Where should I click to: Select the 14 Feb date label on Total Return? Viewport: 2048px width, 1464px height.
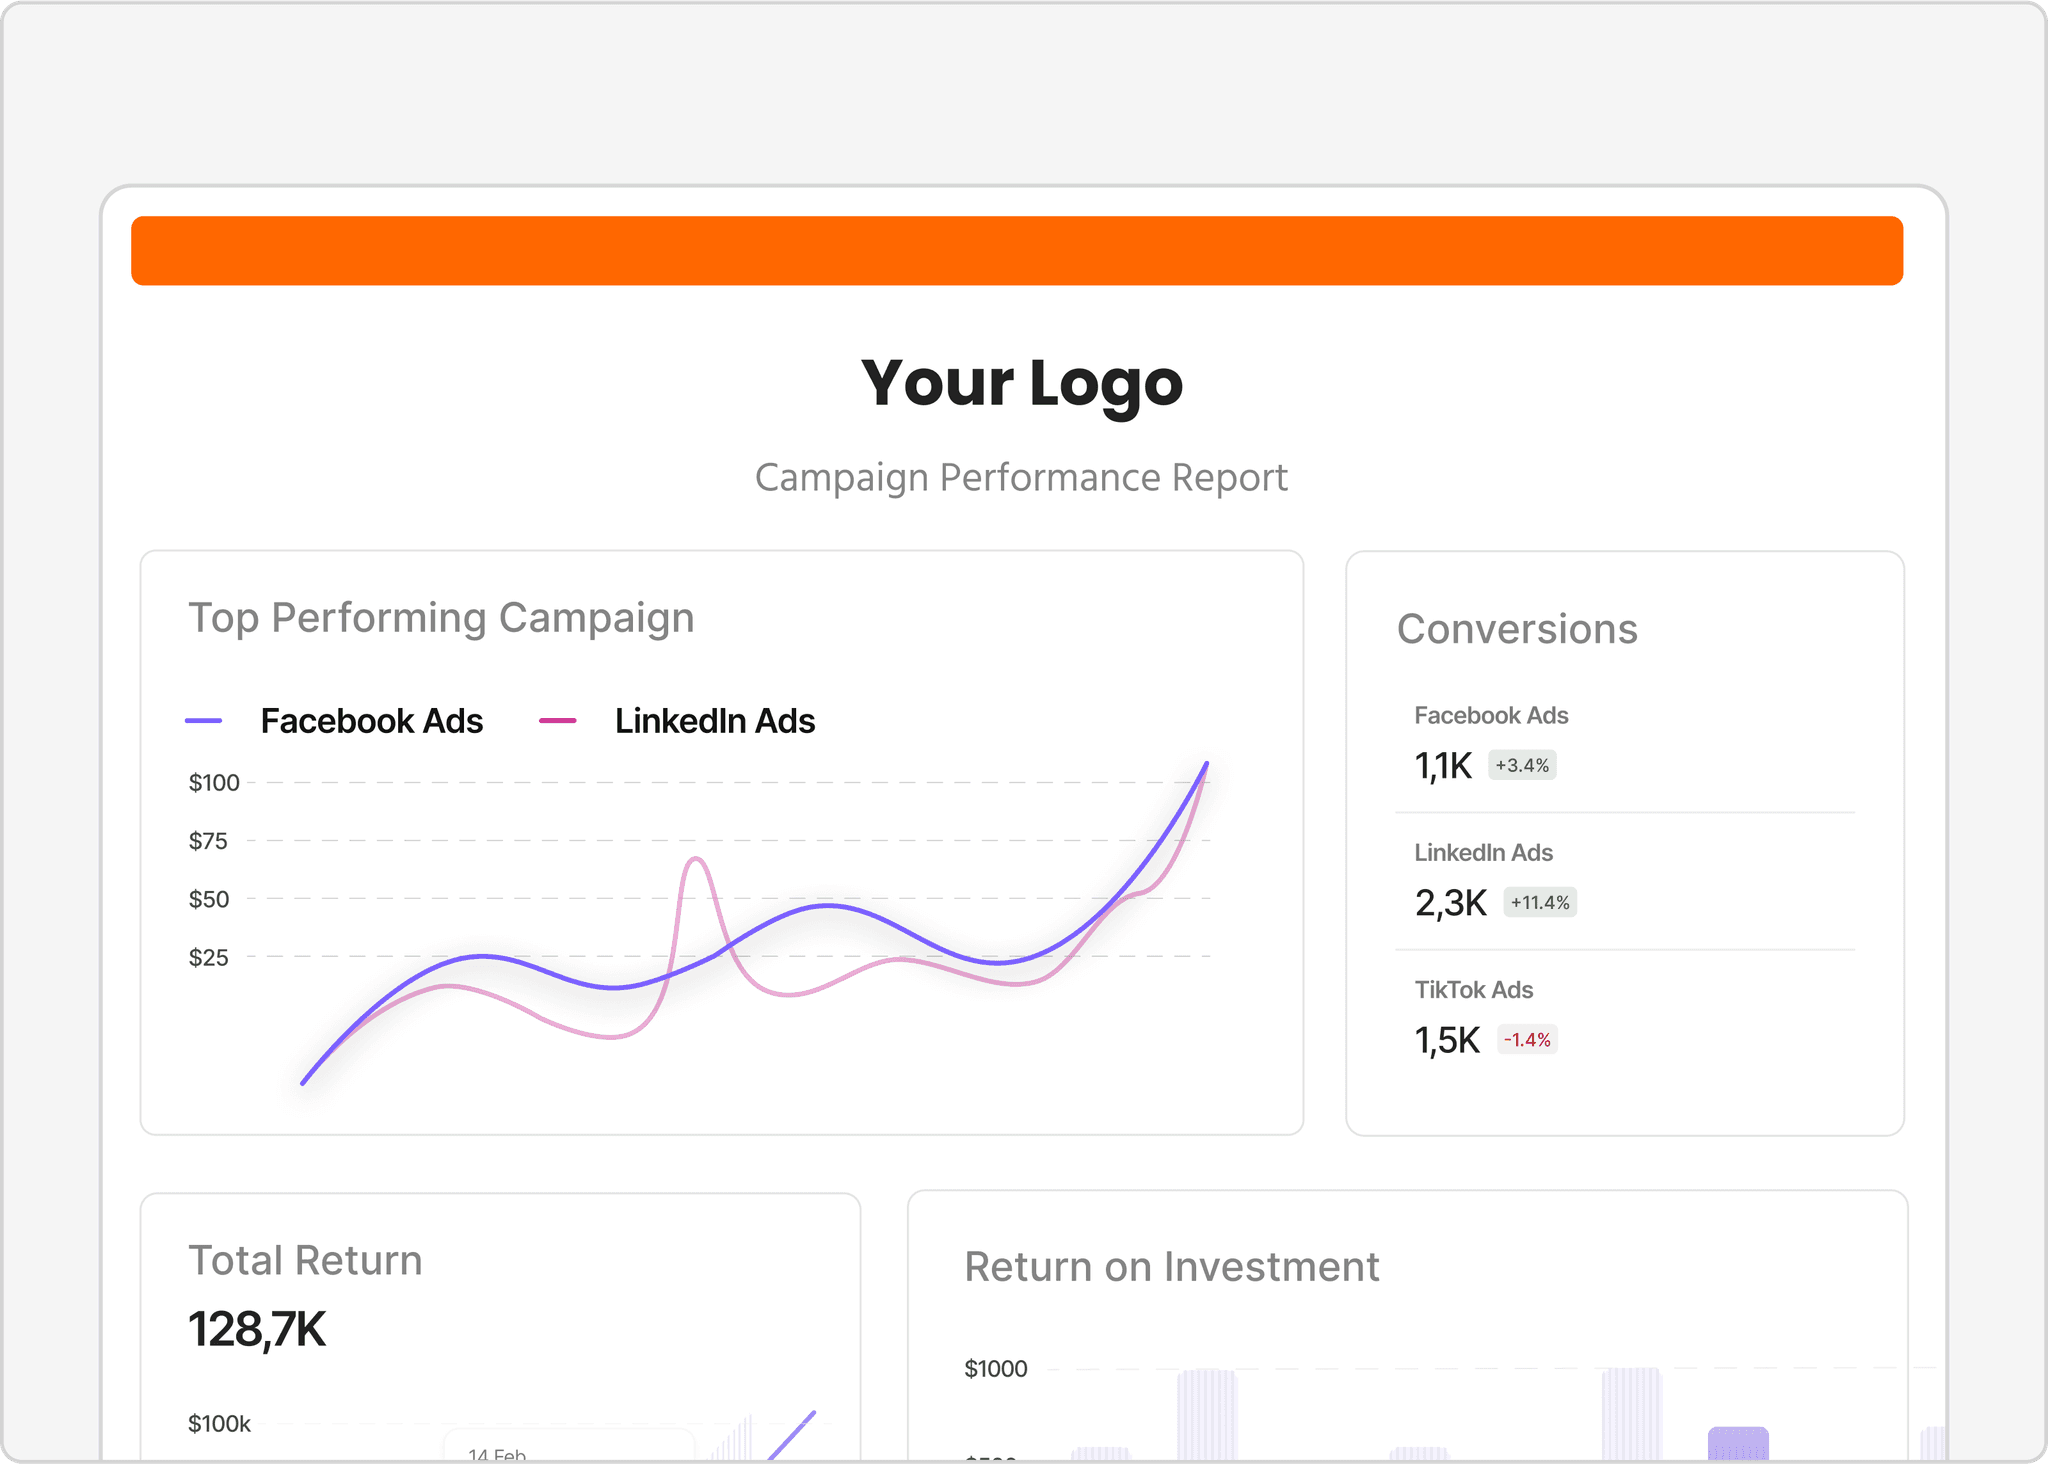click(x=496, y=1452)
